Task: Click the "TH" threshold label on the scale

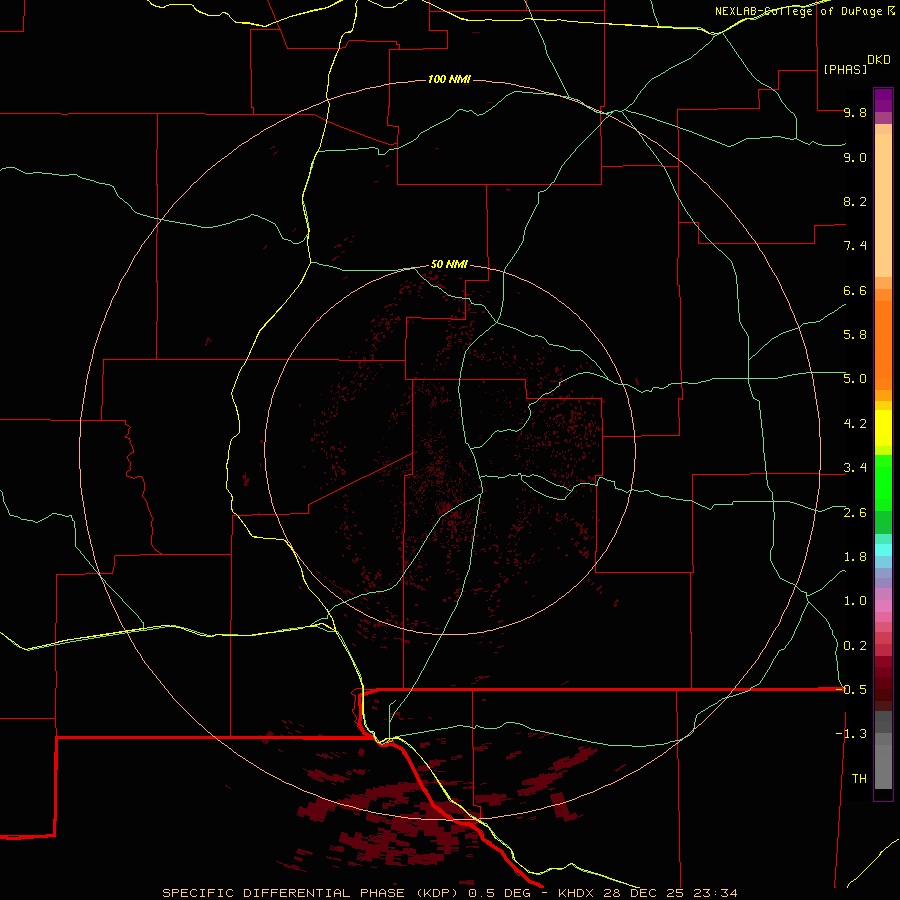Action: pyautogui.click(x=859, y=779)
